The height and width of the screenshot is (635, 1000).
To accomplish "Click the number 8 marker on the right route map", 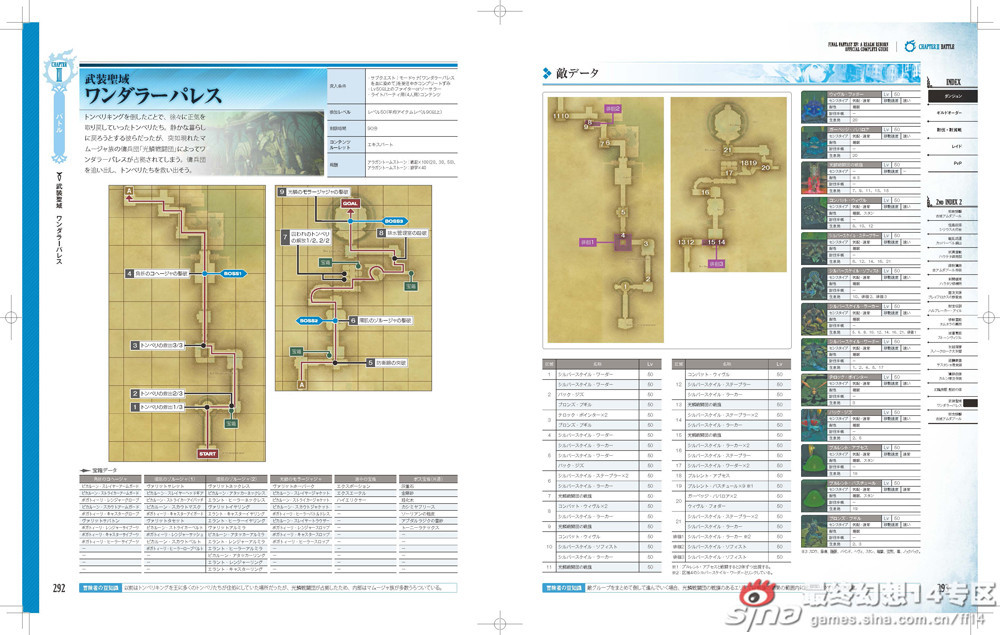I will click(x=381, y=233).
